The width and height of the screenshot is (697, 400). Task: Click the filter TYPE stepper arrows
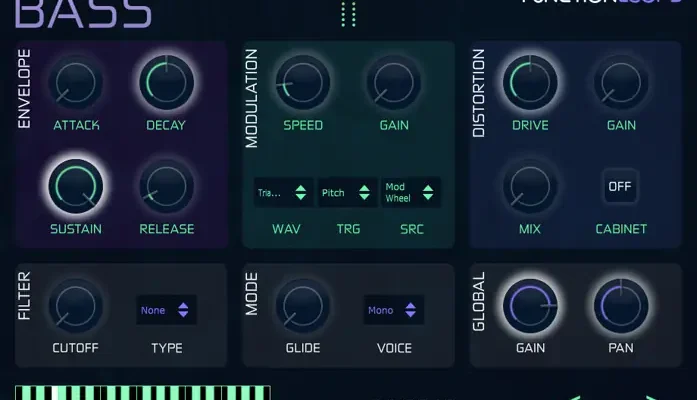tap(183, 310)
